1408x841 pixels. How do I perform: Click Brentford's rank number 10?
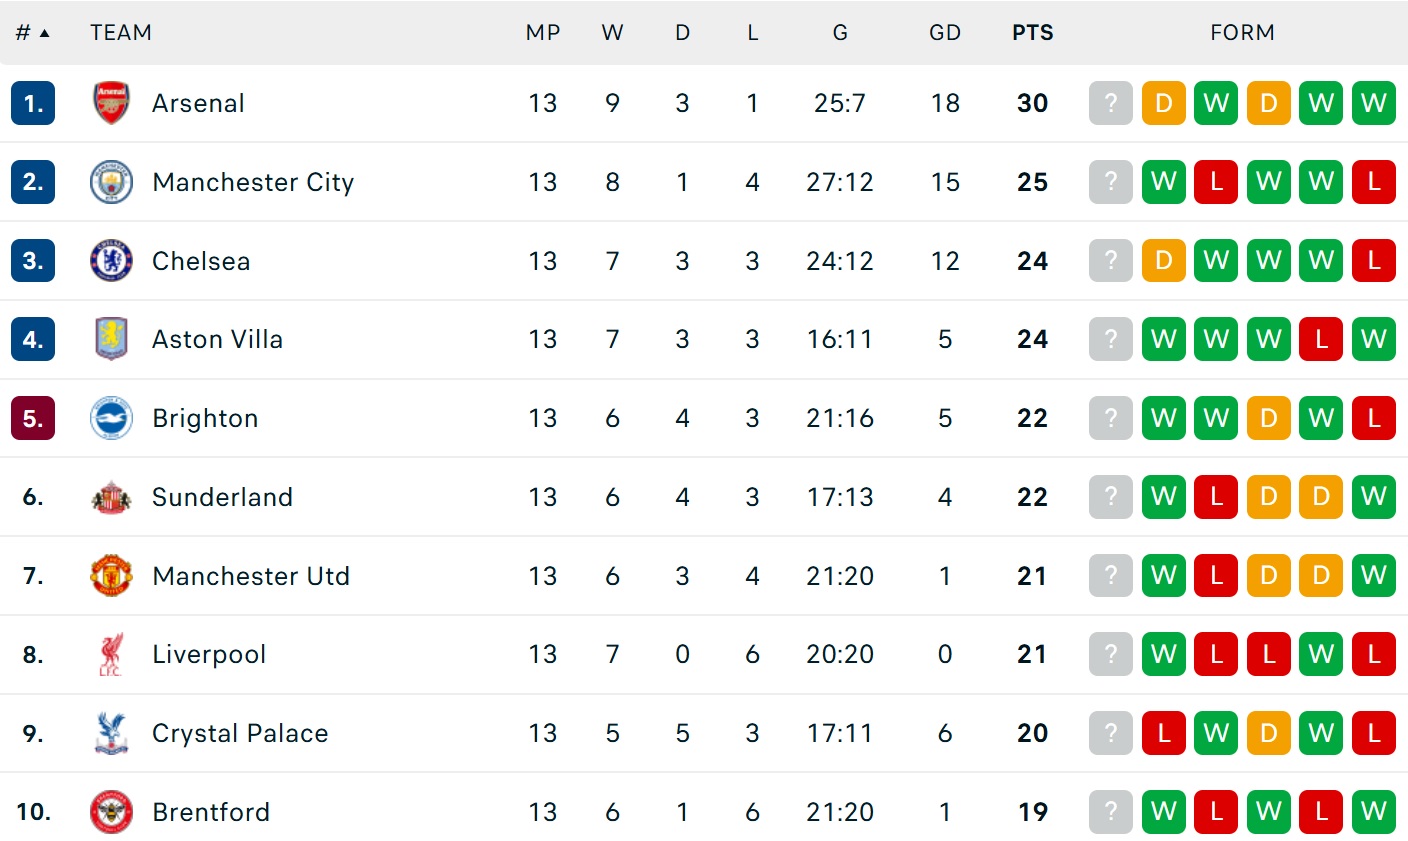tap(33, 812)
